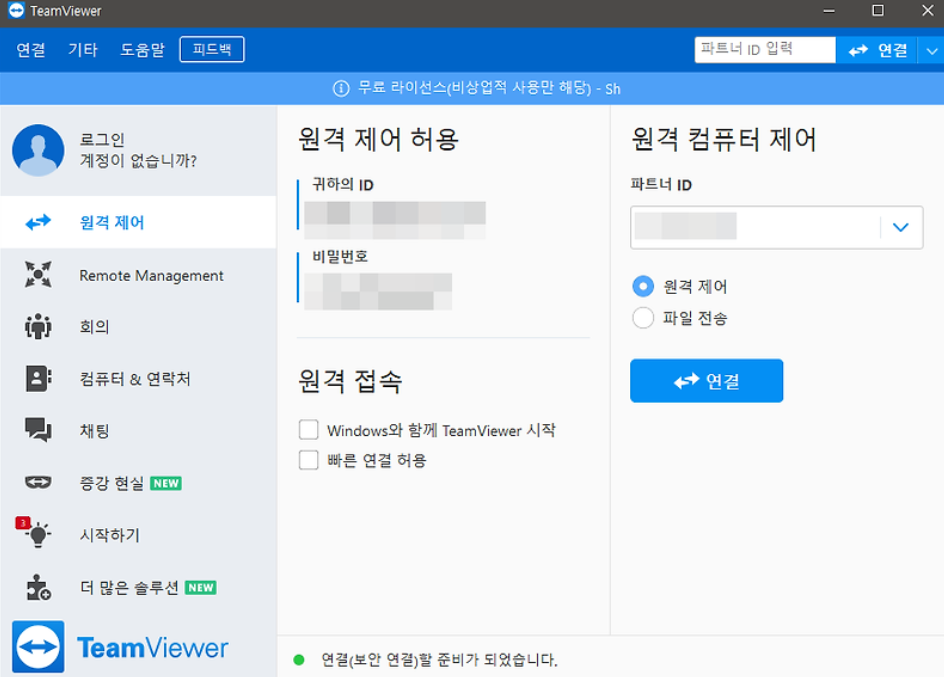Open the 컴퓨터 & 연락처 sidebar item
Screen dimensions: 944x677
pos(138,379)
